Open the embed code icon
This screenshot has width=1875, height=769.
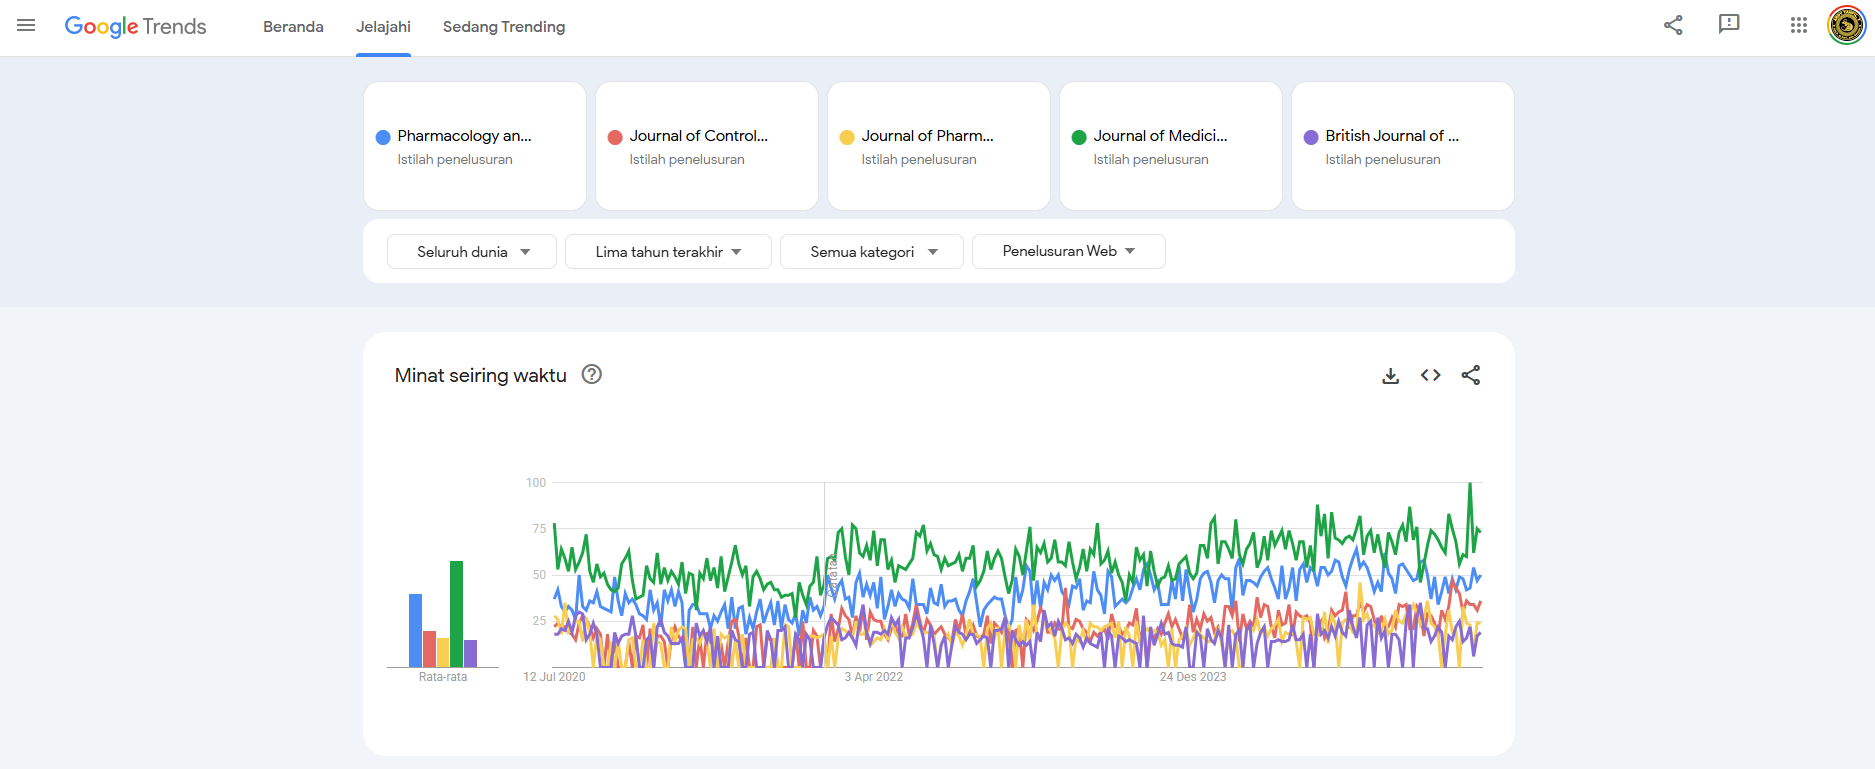click(x=1431, y=375)
